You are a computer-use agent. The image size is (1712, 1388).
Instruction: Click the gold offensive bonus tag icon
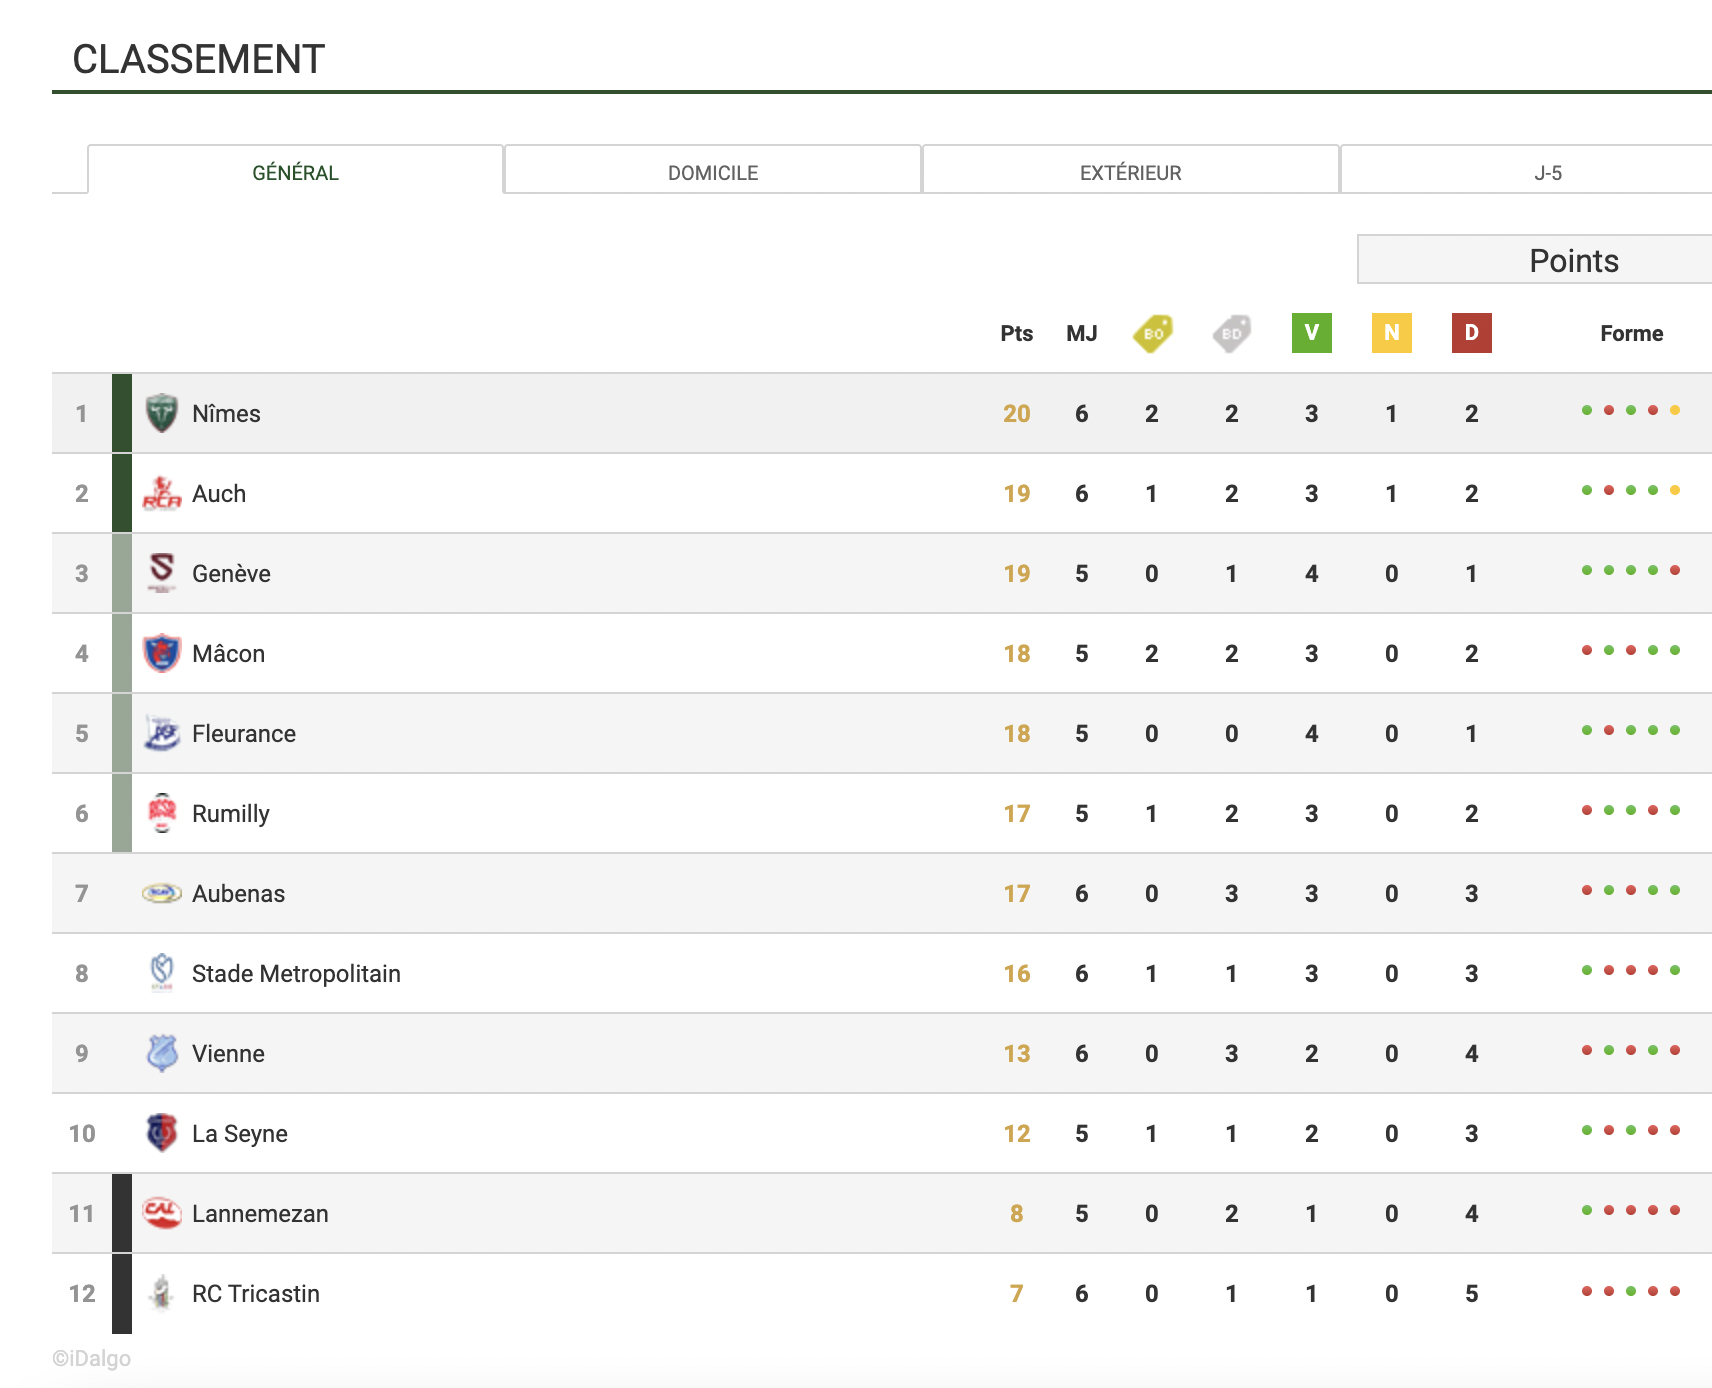(1152, 333)
